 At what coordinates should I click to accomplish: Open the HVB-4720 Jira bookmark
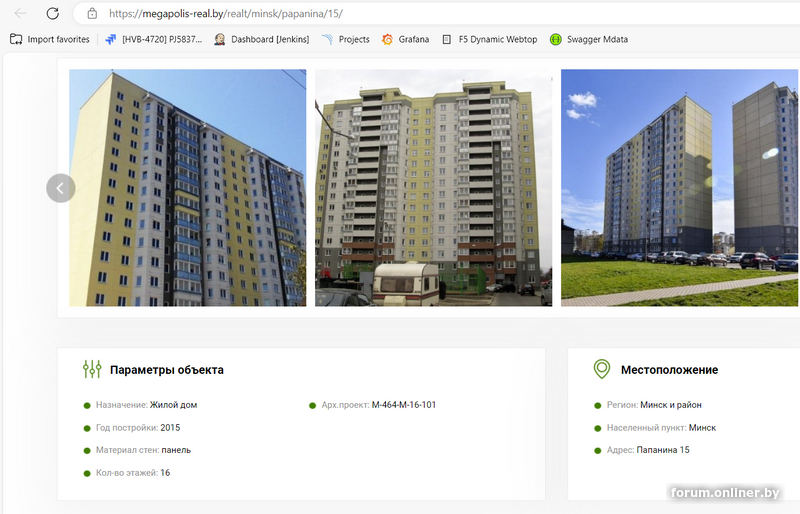(x=154, y=39)
